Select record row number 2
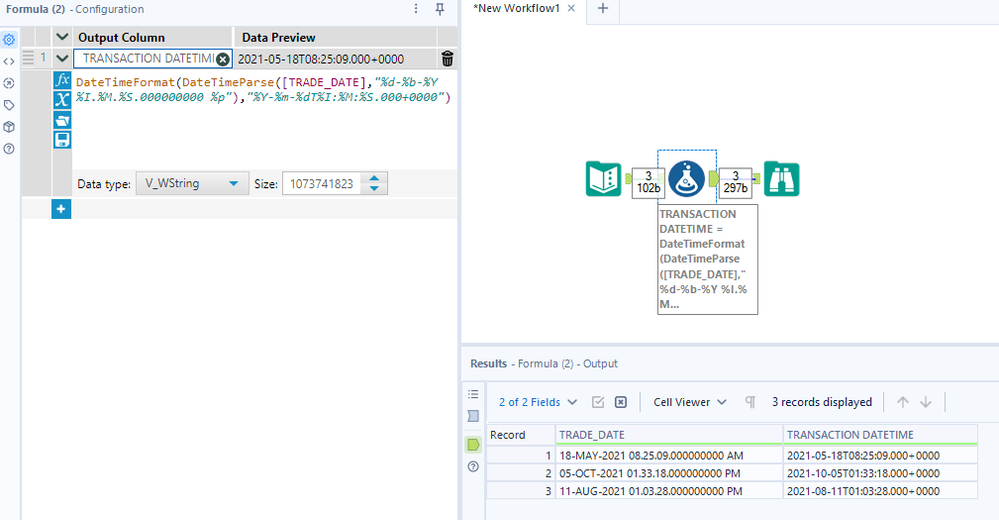999x520 pixels. [x=521, y=473]
